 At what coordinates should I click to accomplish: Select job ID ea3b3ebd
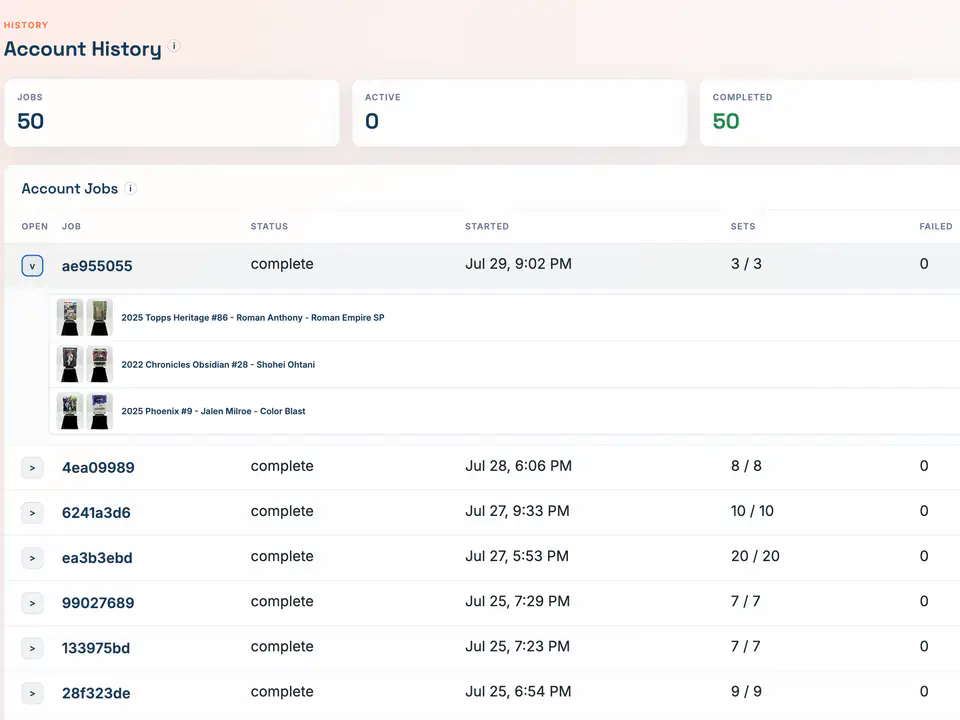(97, 558)
